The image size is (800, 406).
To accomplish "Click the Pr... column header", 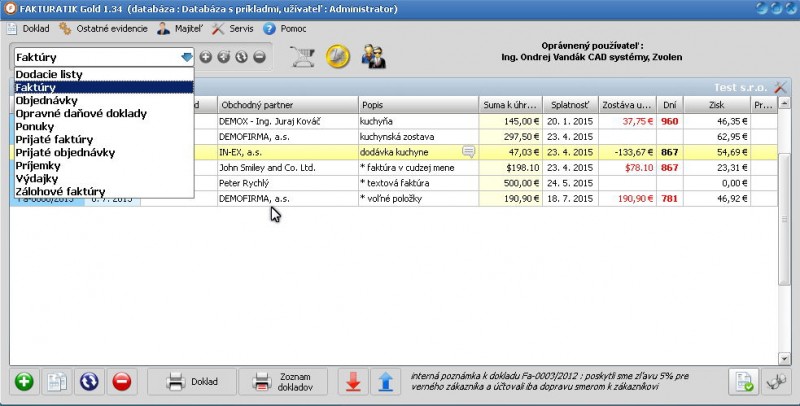I will [x=764, y=105].
